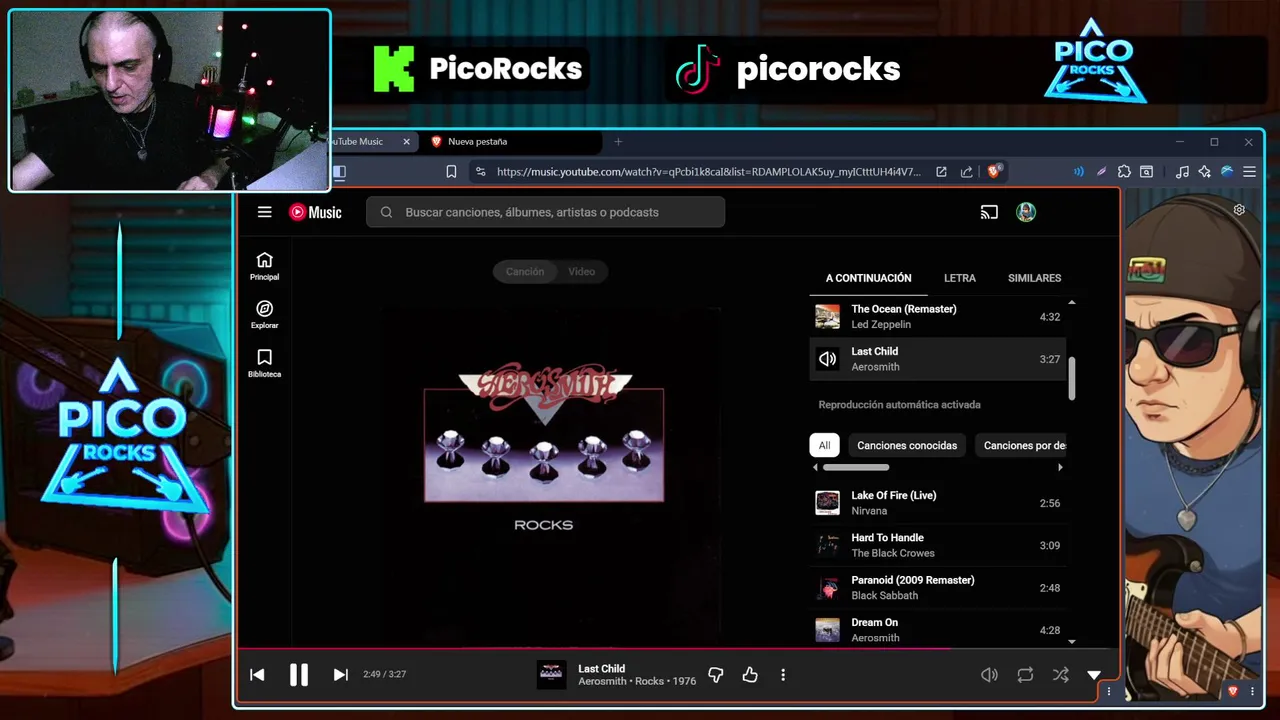Toggle repeat mode

[1025, 675]
